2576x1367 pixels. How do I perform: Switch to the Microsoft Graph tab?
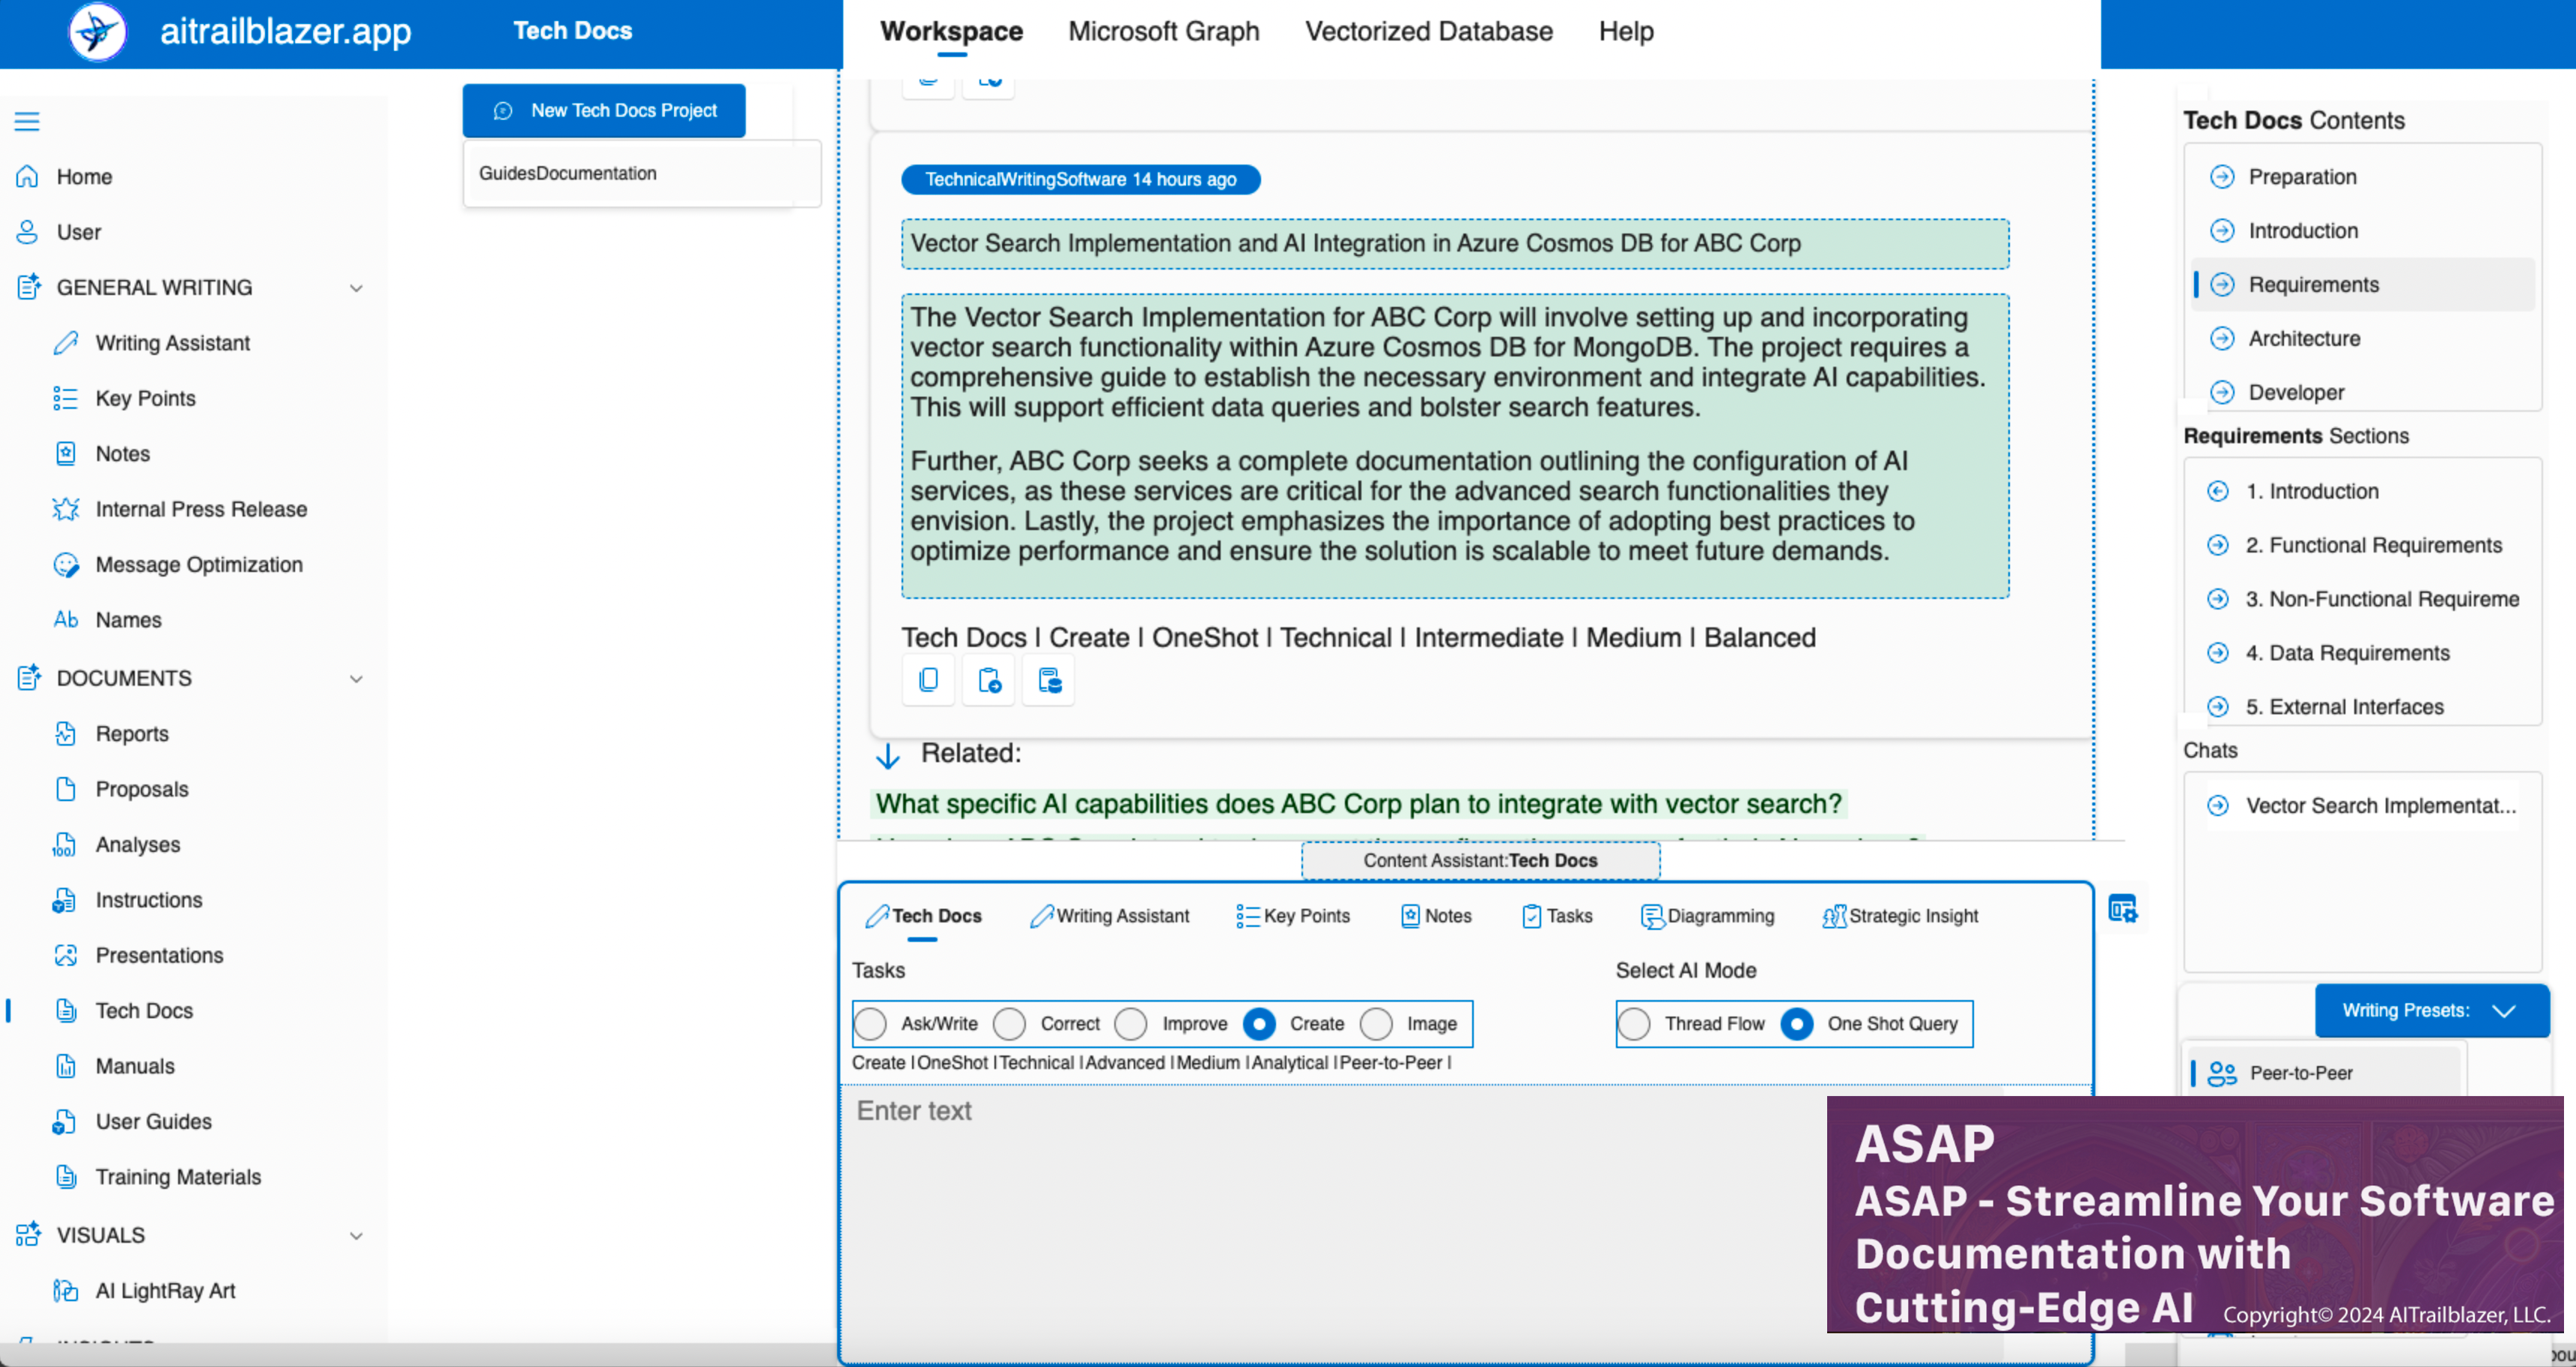(x=1163, y=32)
